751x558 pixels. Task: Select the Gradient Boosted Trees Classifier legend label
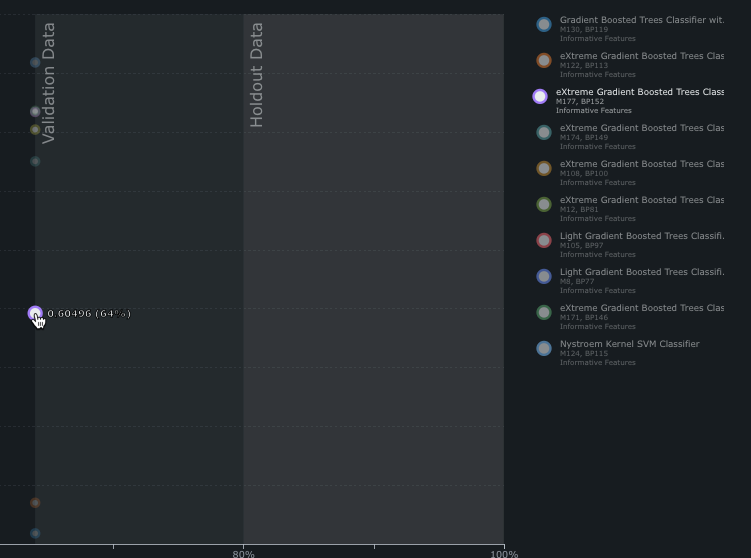[x=641, y=20]
